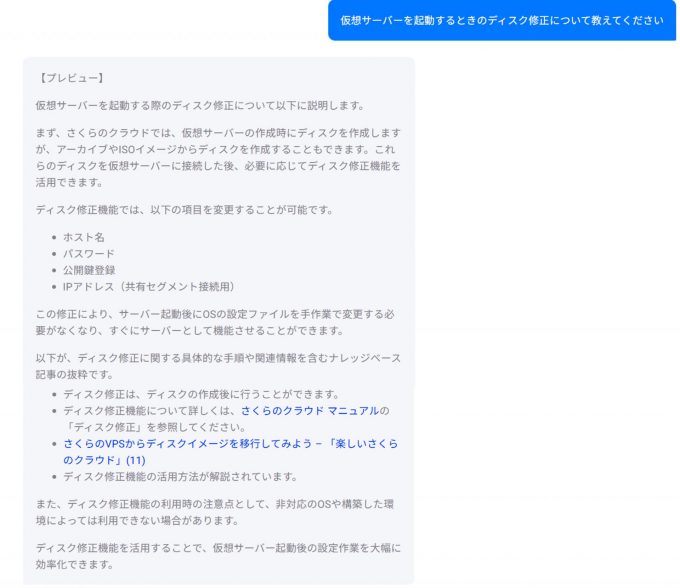Click the text 記事の抜粋です
Image resolution: width=680 pixels, height=588 pixels.
tap(75, 374)
